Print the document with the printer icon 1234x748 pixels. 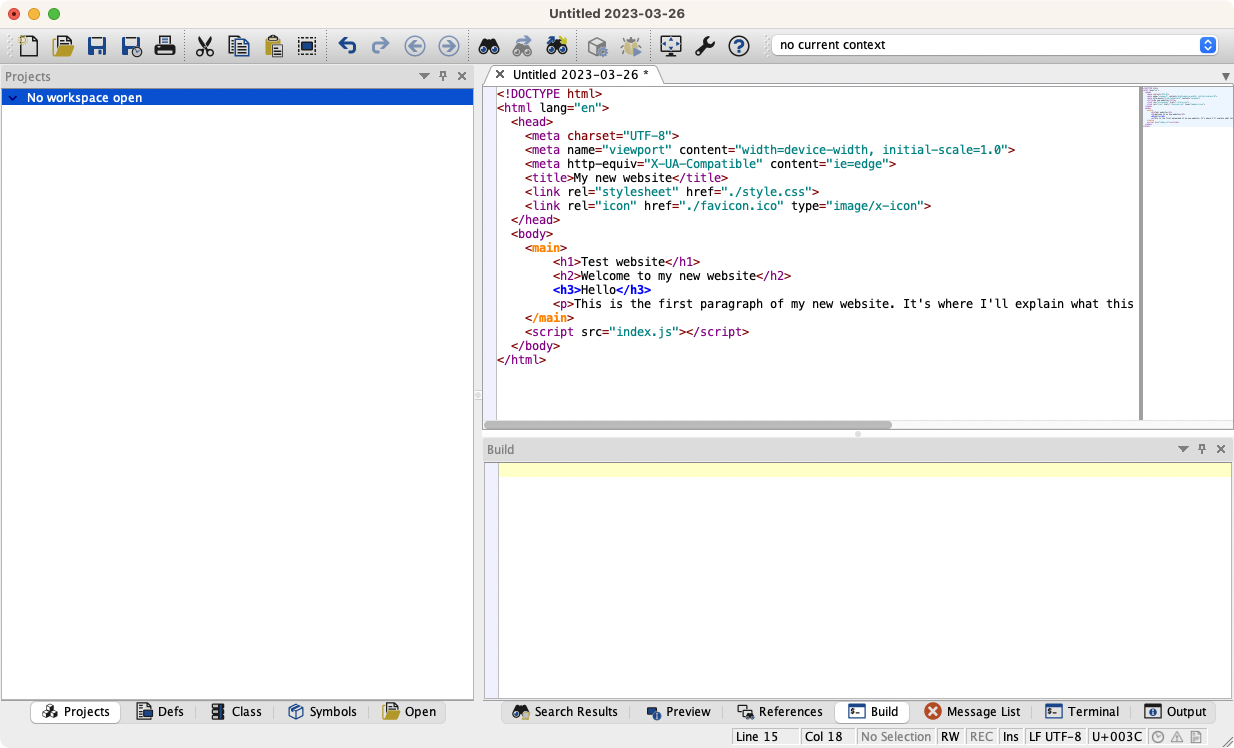(165, 45)
